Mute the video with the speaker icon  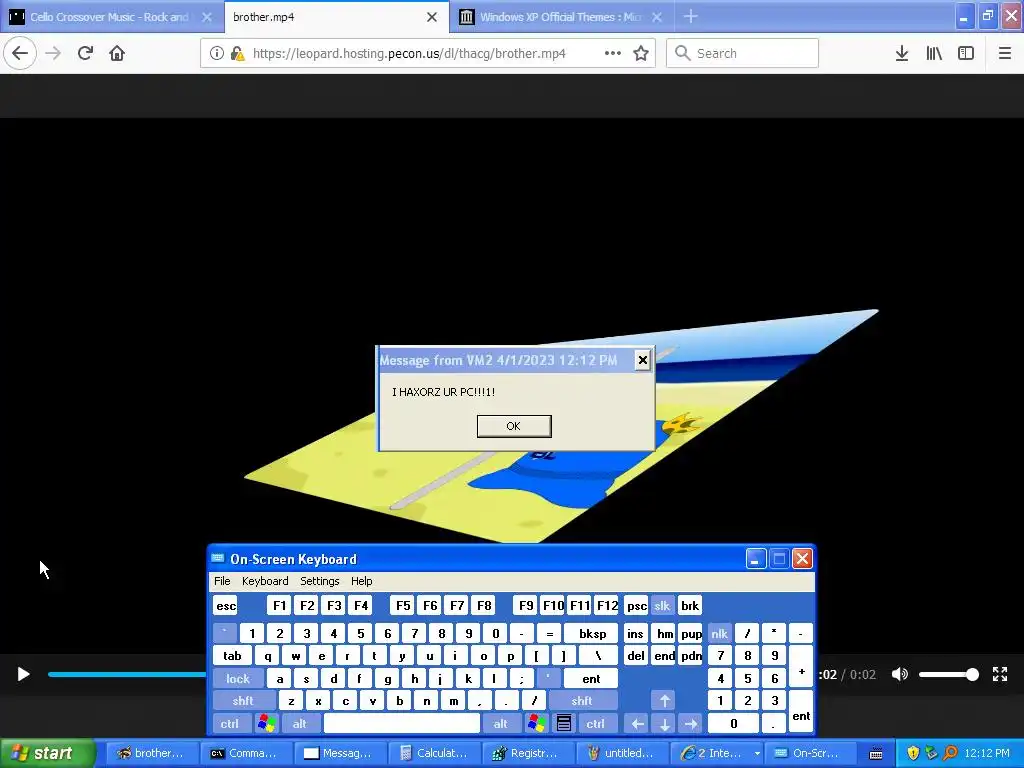click(900, 674)
